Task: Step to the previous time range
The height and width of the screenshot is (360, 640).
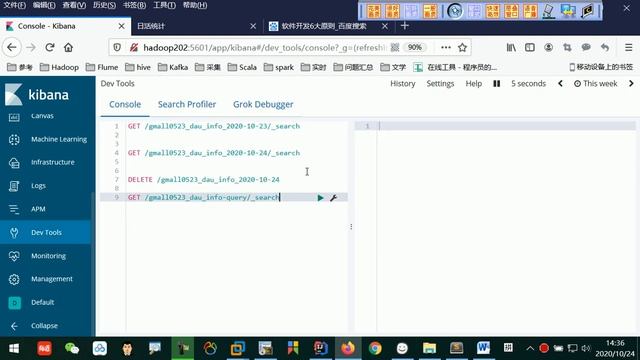Action: click(560, 84)
